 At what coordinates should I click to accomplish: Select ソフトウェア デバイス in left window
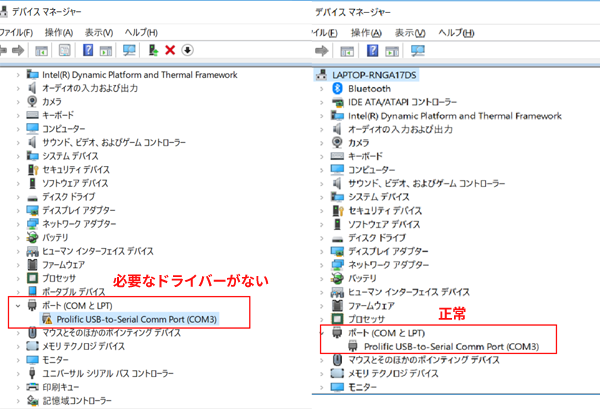pyautogui.click(x=75, y=183)
